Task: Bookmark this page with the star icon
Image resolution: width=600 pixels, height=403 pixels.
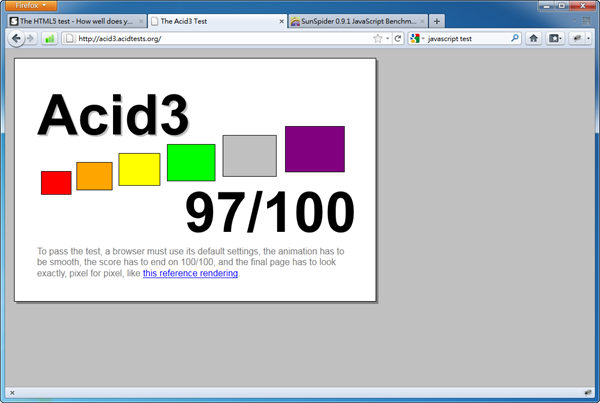Action: coord(377,39)
